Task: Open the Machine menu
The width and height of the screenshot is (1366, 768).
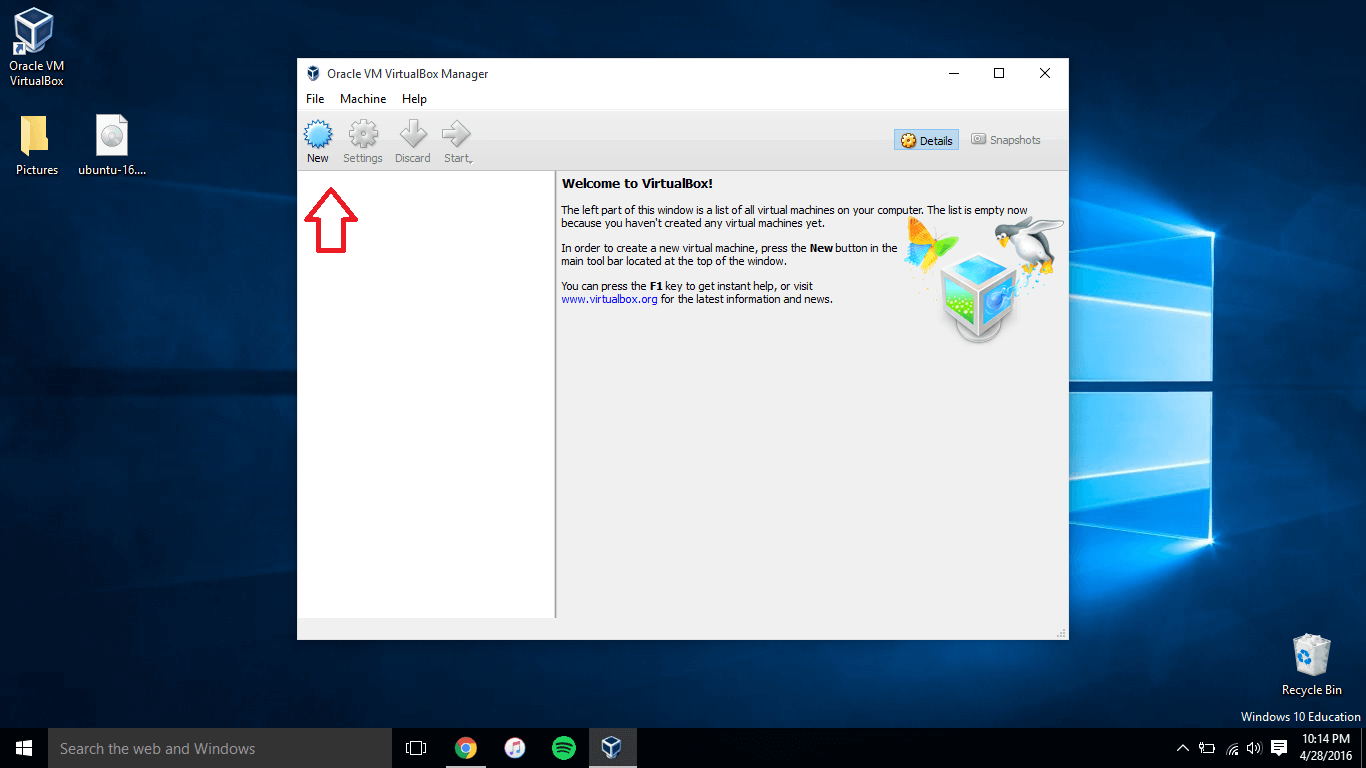Action: tap(362, 98)
